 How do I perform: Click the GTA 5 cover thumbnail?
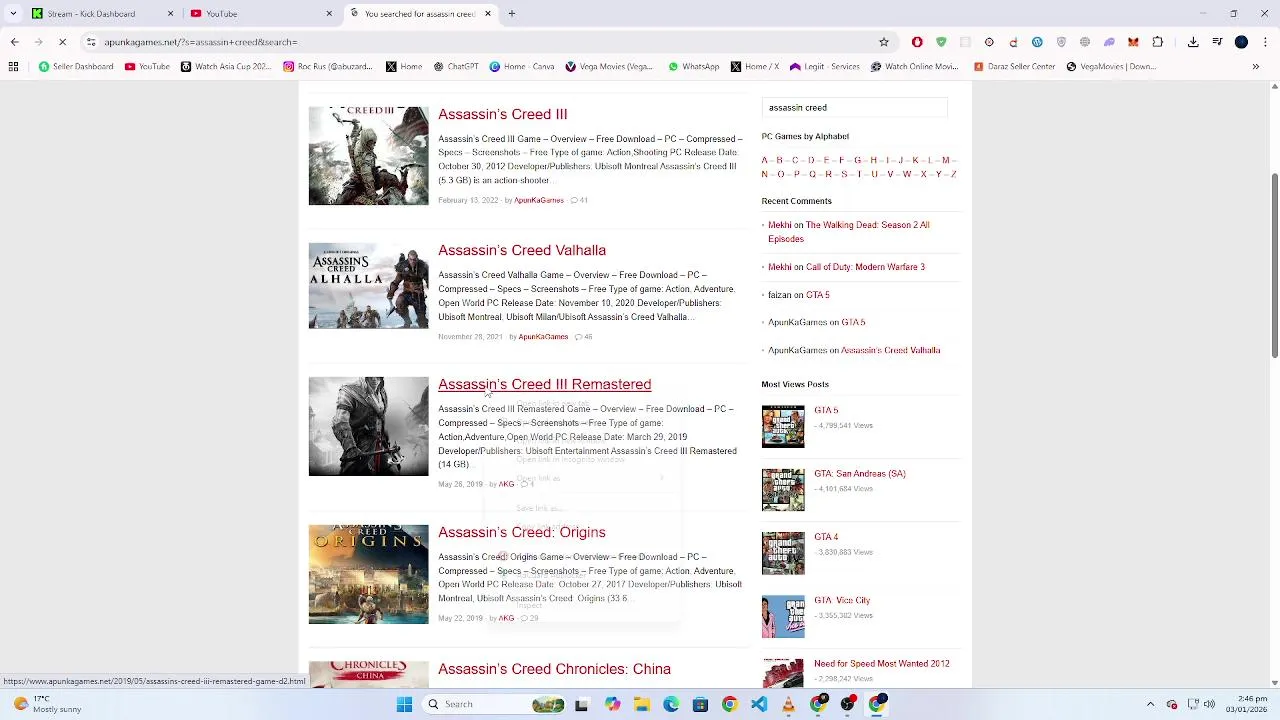[783, 426]
